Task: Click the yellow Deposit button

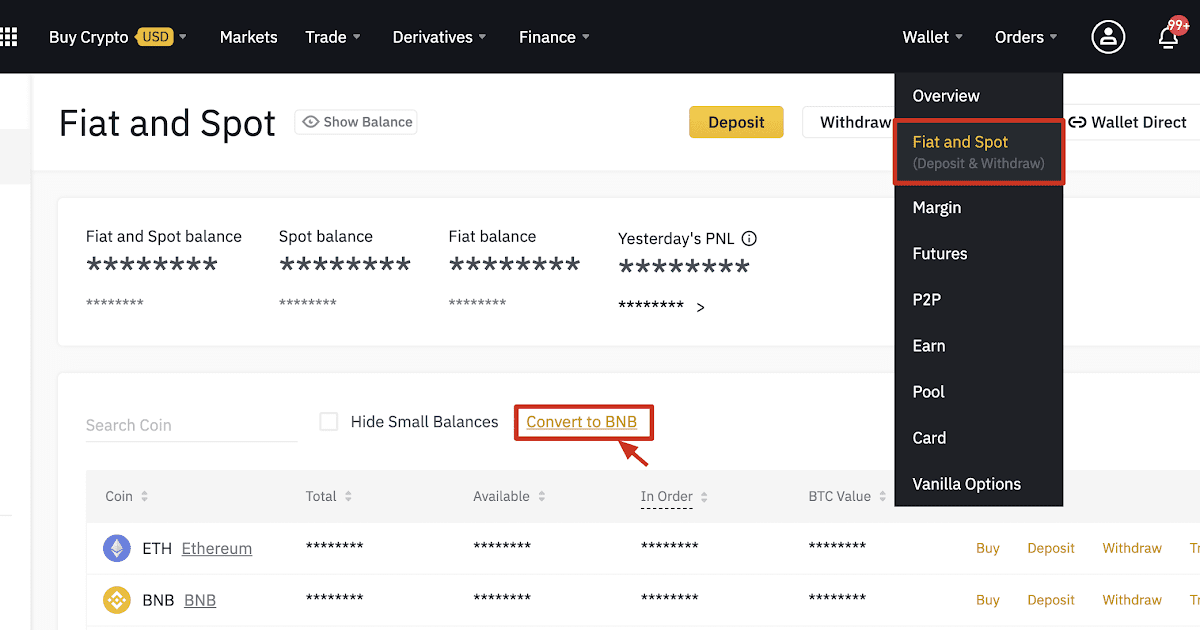Action: [736, 122]
